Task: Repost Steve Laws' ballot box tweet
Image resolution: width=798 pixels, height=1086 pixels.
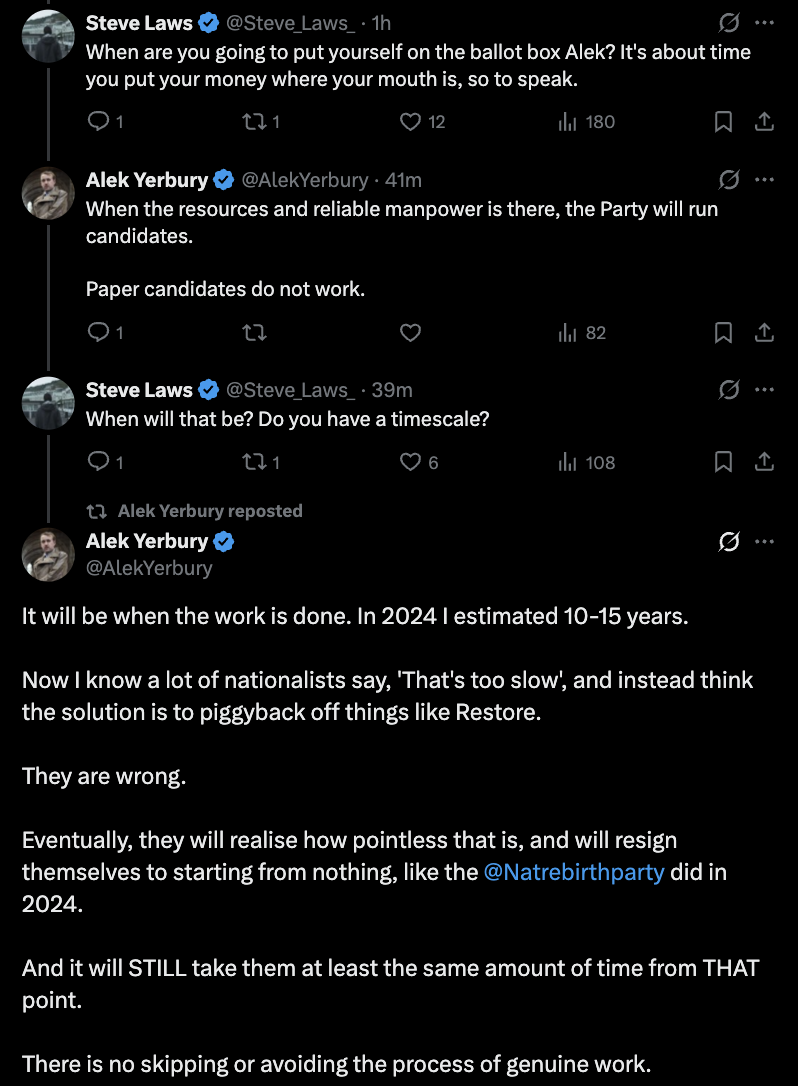Action: [255, 122]
